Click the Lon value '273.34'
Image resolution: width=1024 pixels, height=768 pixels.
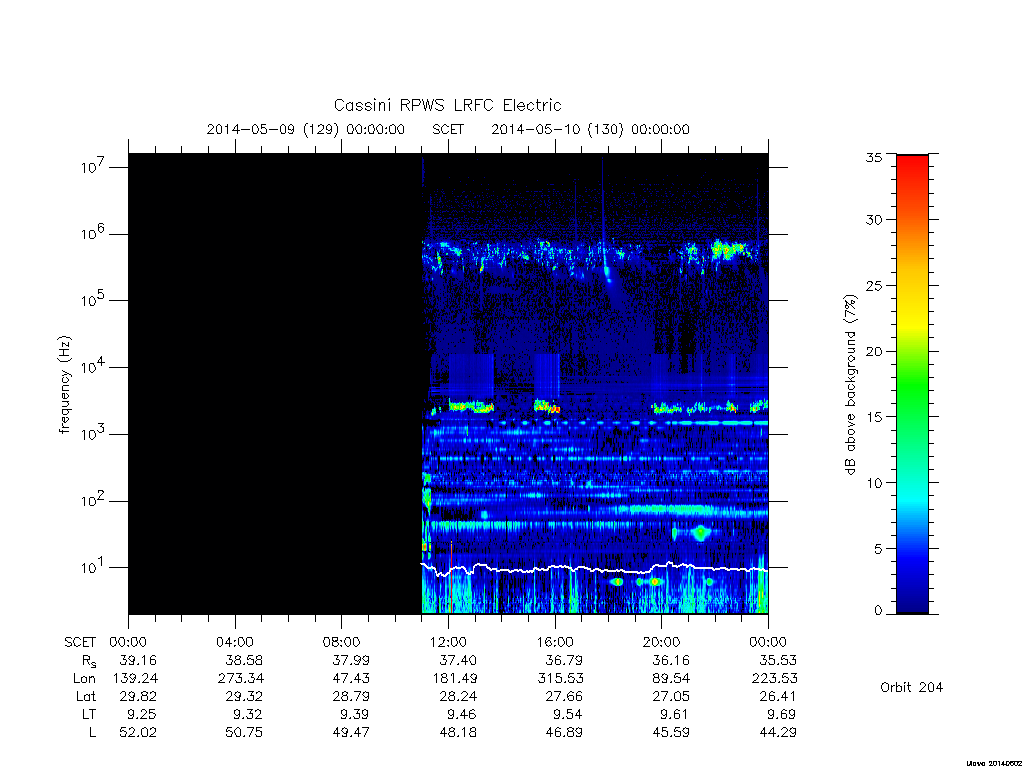tap(241, 679)
